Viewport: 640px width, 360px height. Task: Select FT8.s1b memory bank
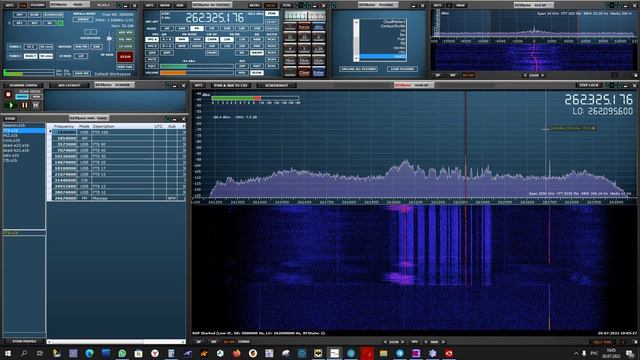24,130
